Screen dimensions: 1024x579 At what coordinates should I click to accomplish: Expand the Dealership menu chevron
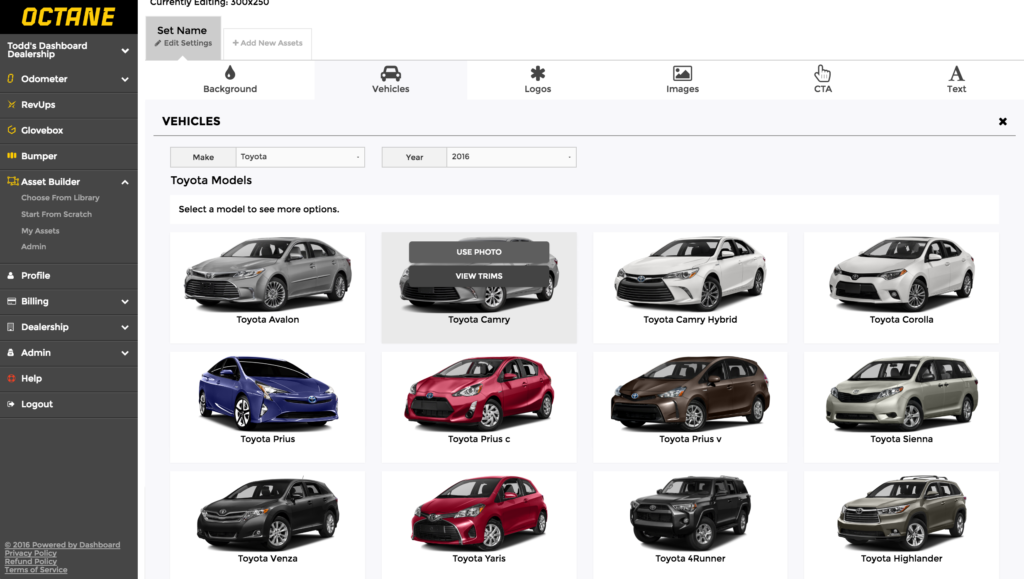click(125, 327)
